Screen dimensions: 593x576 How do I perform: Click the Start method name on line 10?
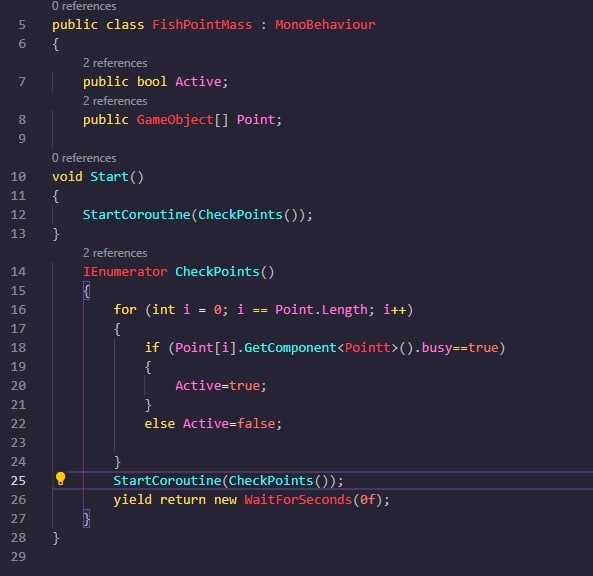(x=109, y=177)
